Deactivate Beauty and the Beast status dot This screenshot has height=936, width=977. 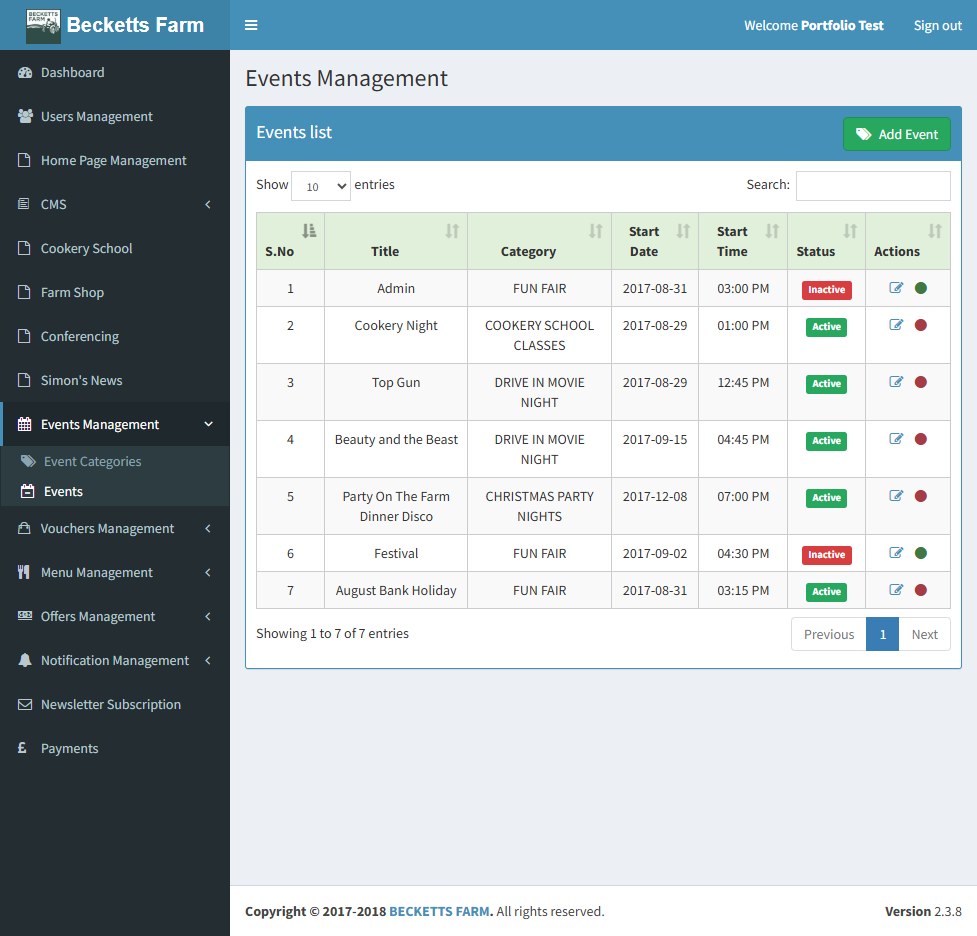pyautogui.click(x=921, y=439)
